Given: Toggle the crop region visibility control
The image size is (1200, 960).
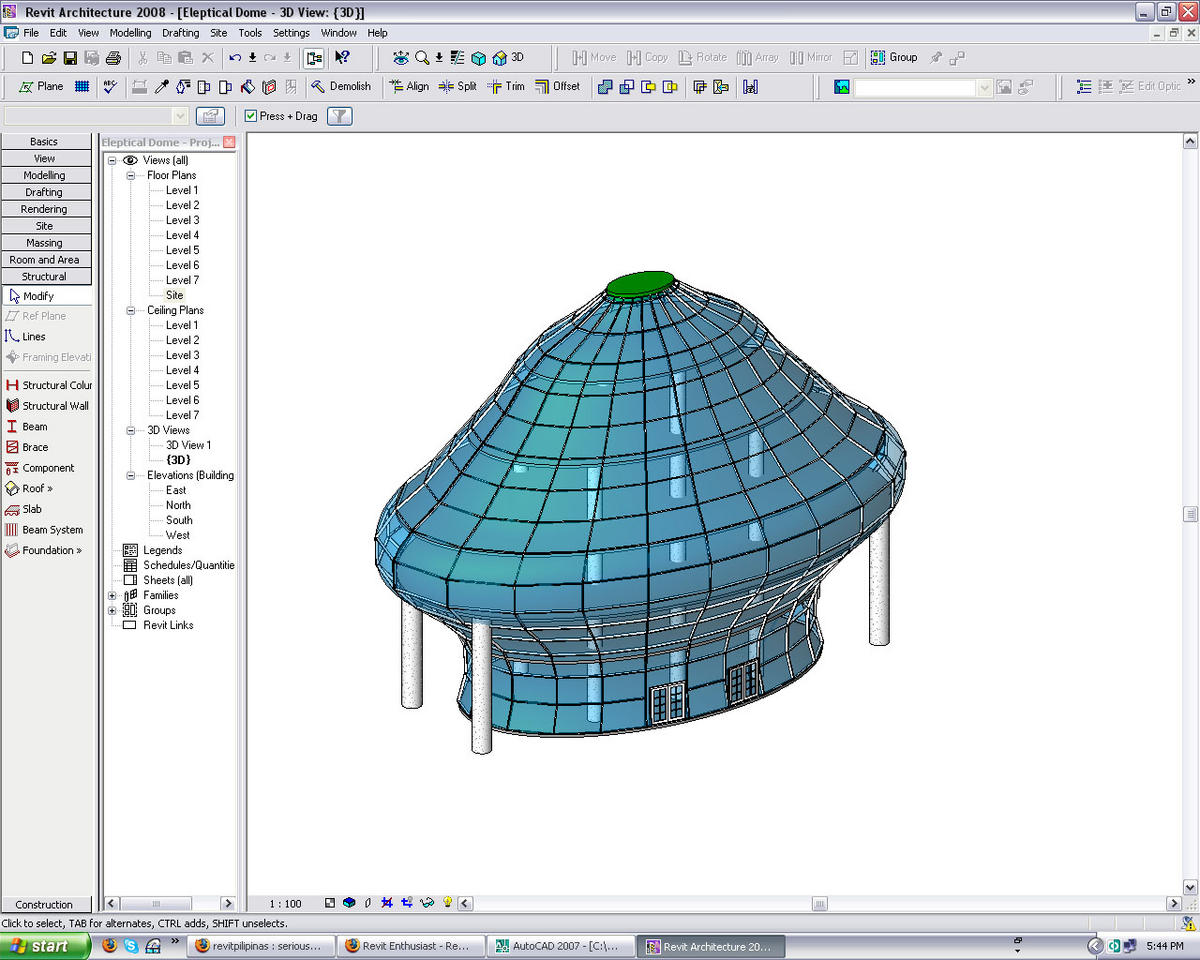Looking at the screenshot, I should point(407,902).
